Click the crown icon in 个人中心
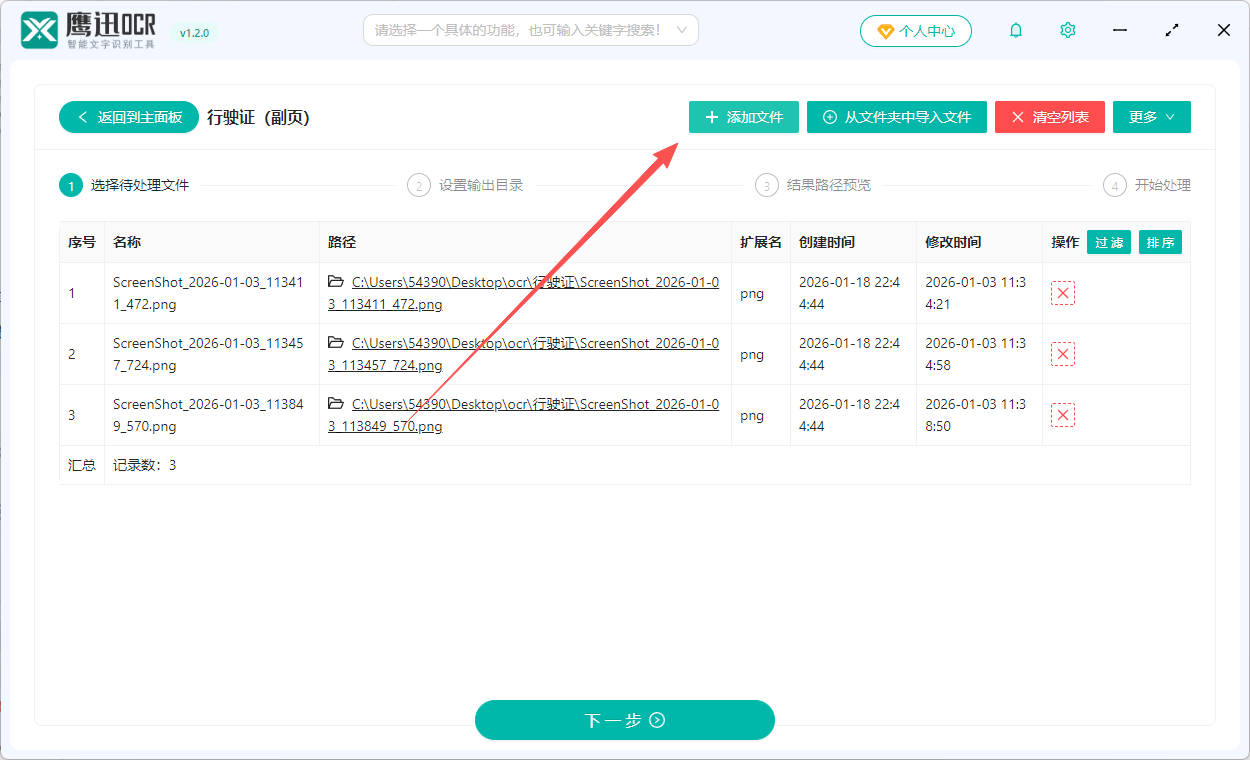The width and height of the screenshot is (1250, 760). tap(884, 30)
